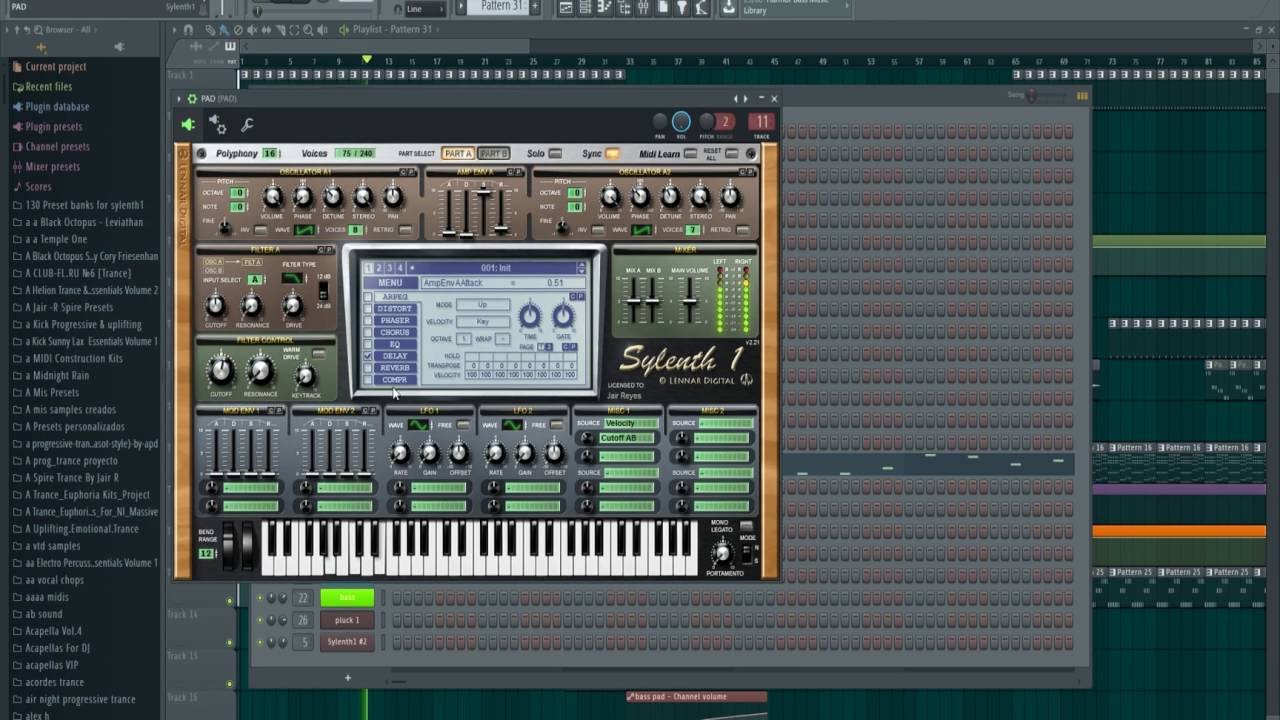Click the Filter Control Resonance knob
The image size is (1280, 720).
pyautogui.click(x=260, y=372)
